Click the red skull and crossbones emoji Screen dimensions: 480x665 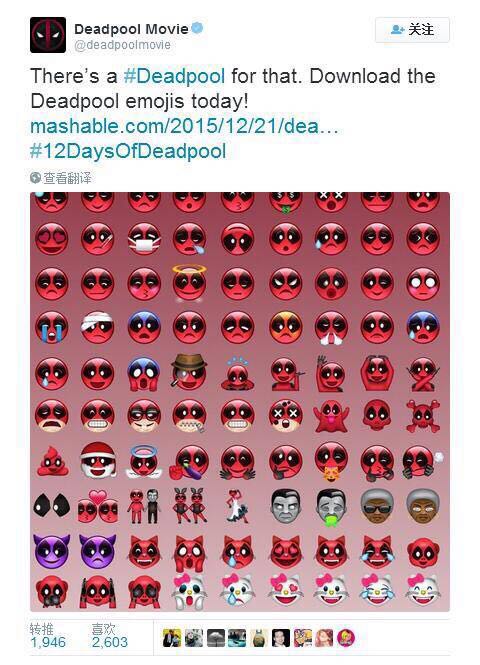(423, 416)
